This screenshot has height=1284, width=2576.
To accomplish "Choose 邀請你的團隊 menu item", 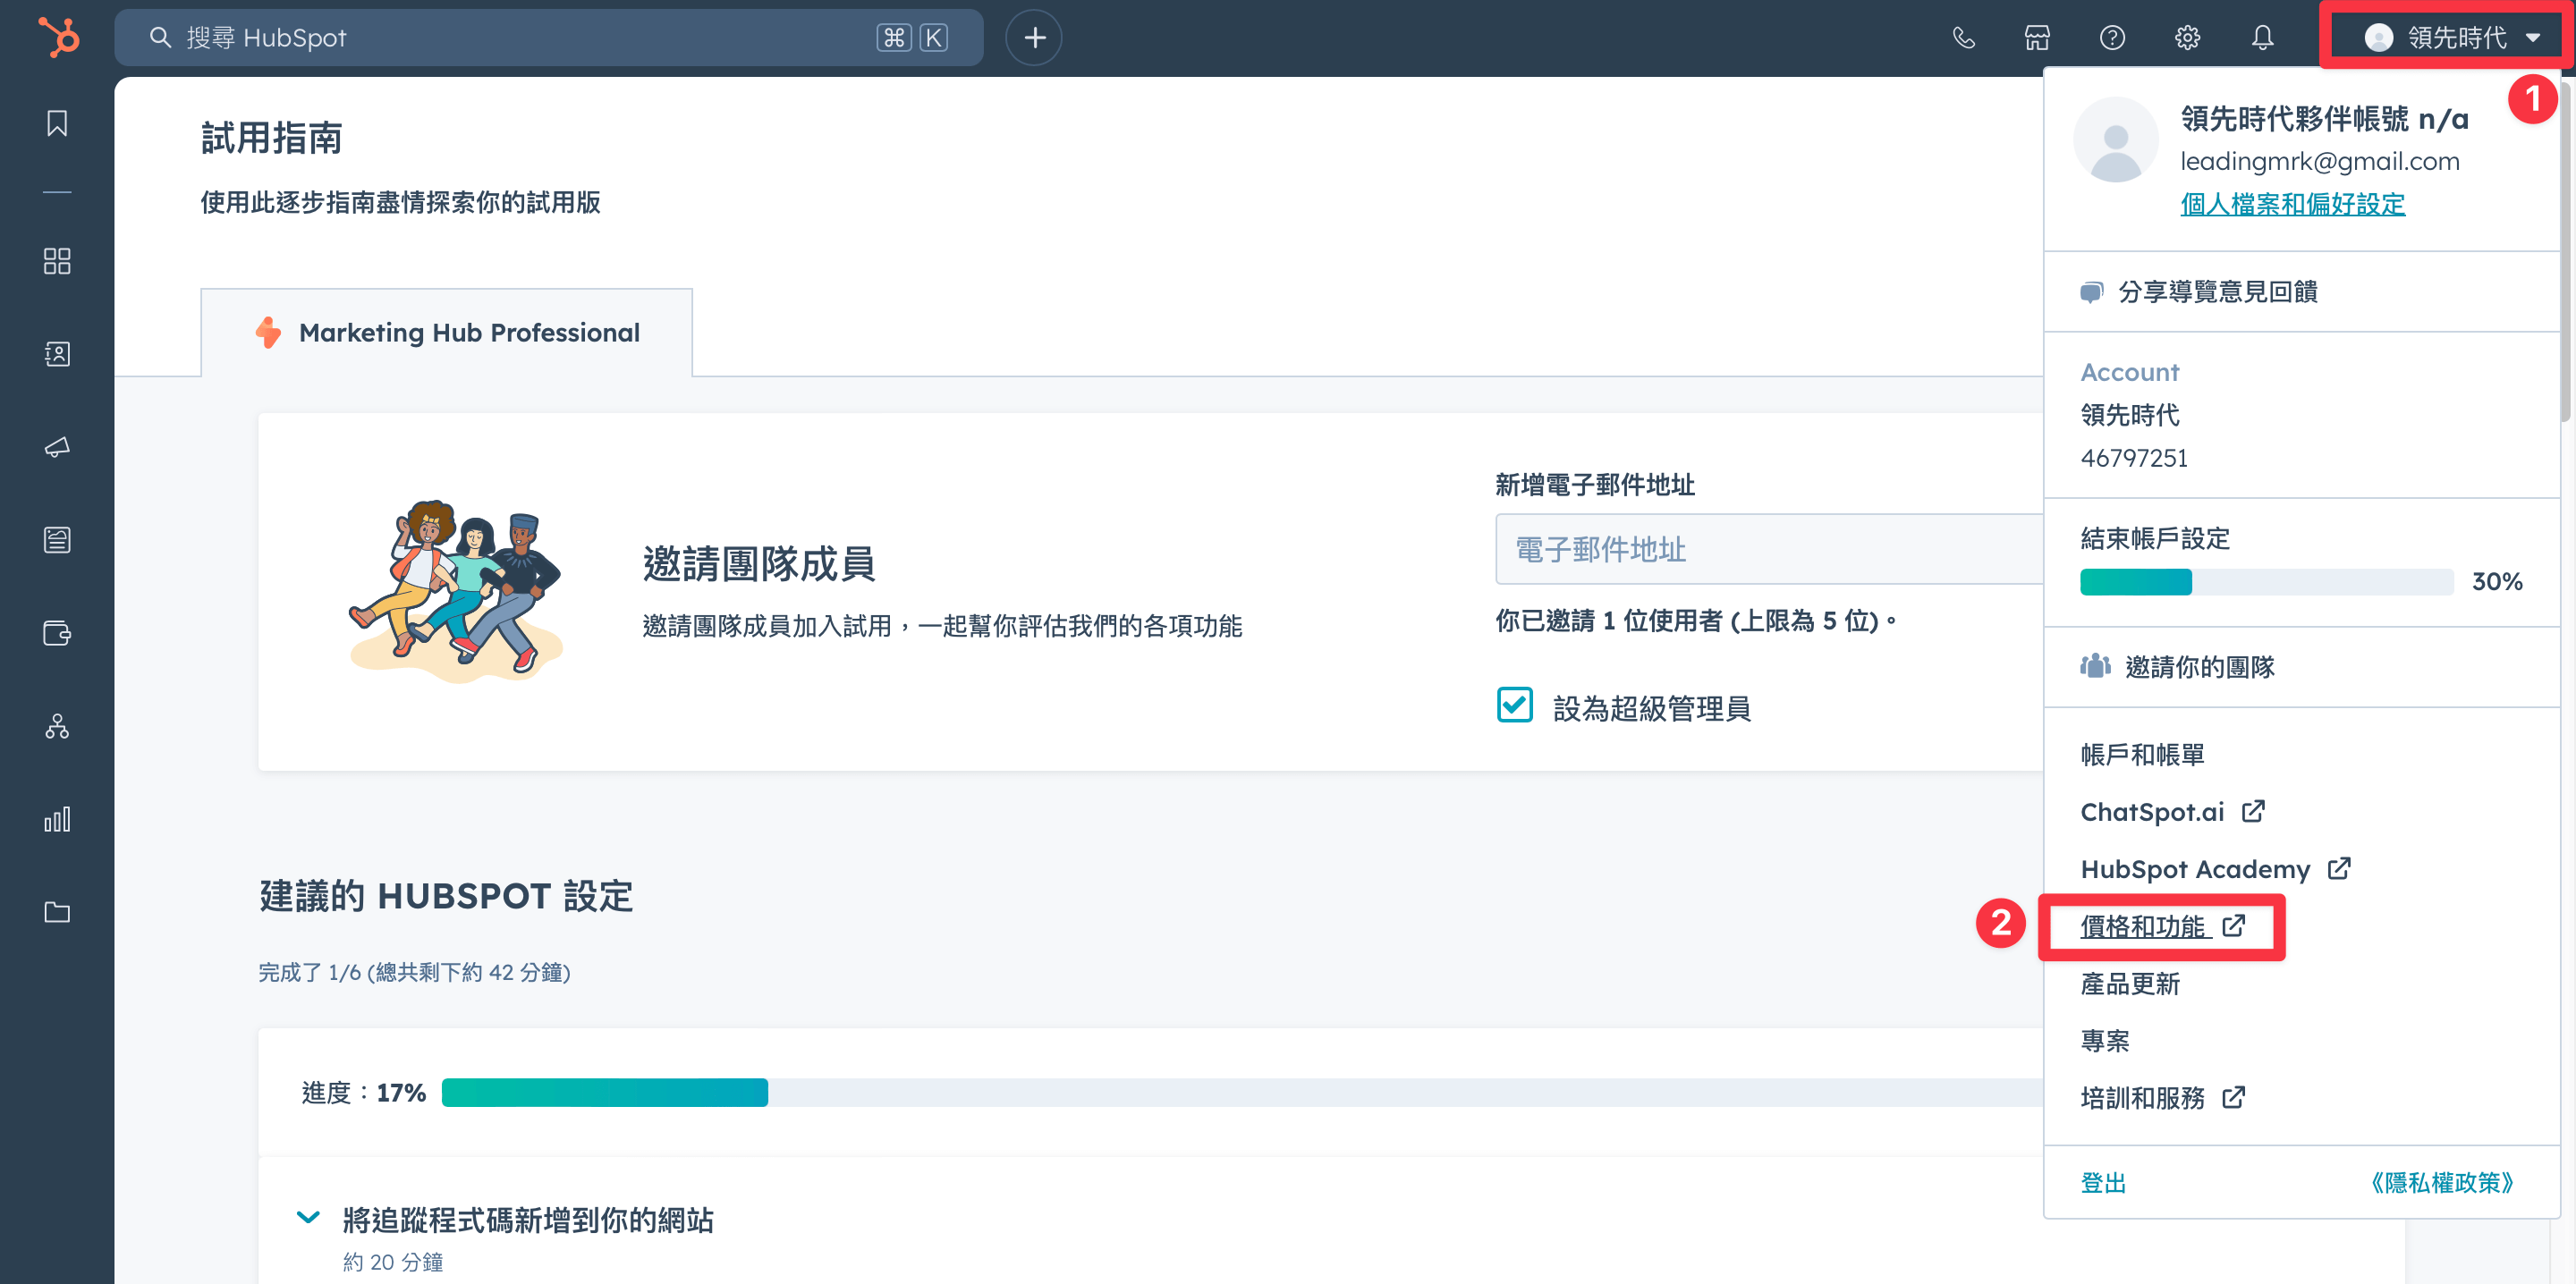I will [2302, 667].
